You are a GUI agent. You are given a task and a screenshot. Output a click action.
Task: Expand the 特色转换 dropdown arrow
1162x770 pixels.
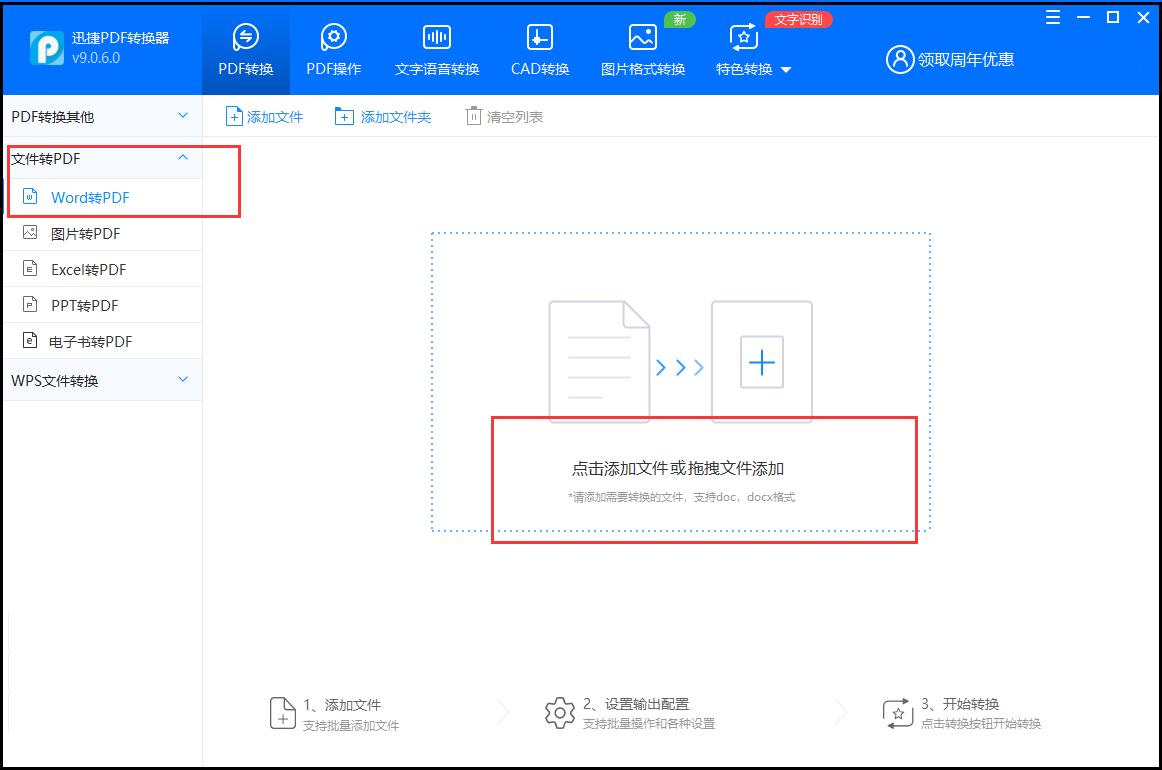pyautogui.click(x=785, y=71)
